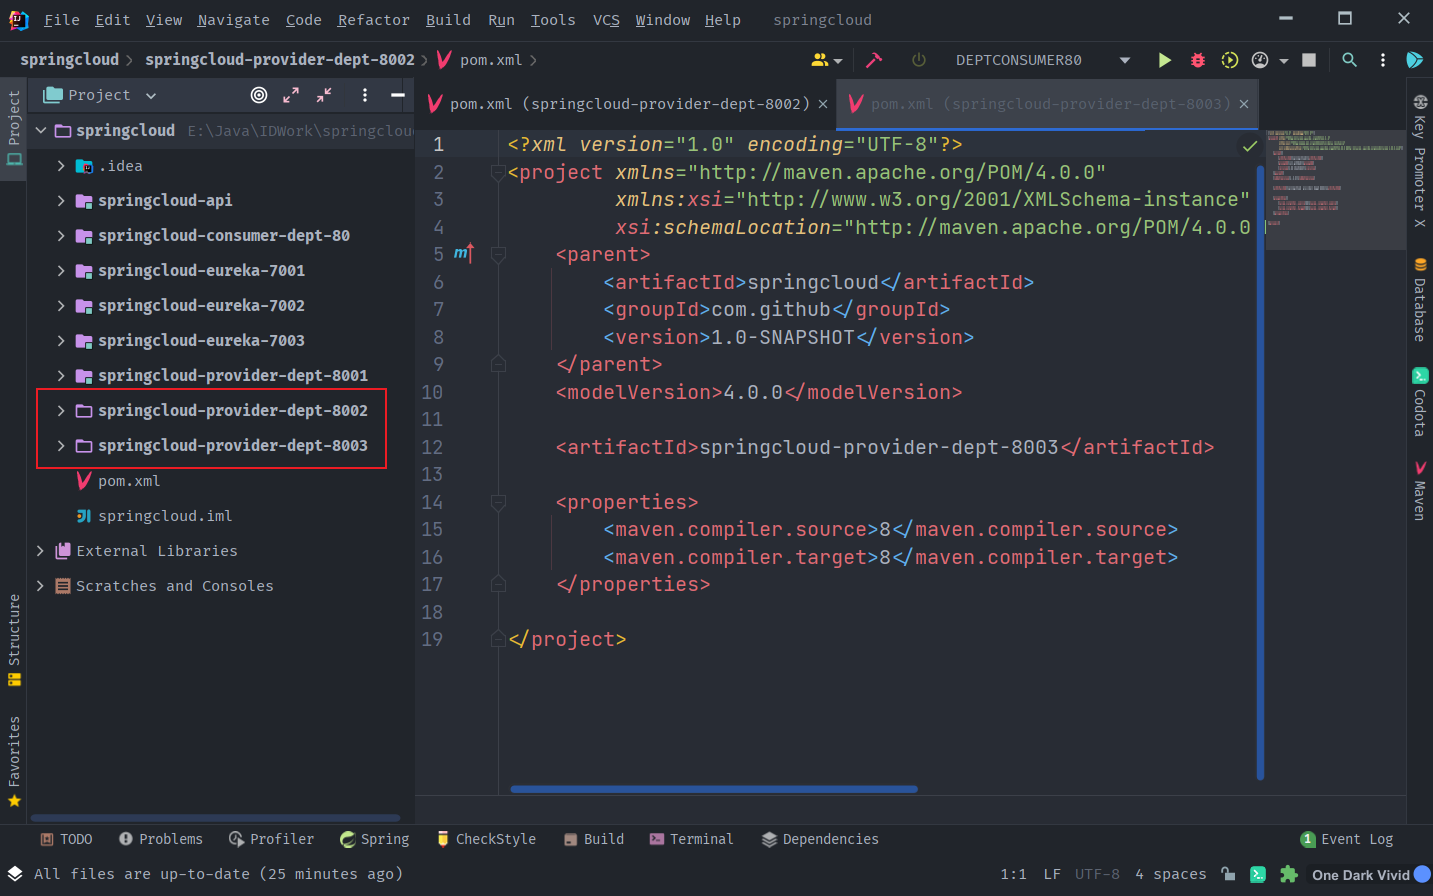Image resolution: width=1433 pixels, height=896 pixels.
Task: Open the DEPTCONSUMER80 run configuration dropdown
Action: (1124, 60)
